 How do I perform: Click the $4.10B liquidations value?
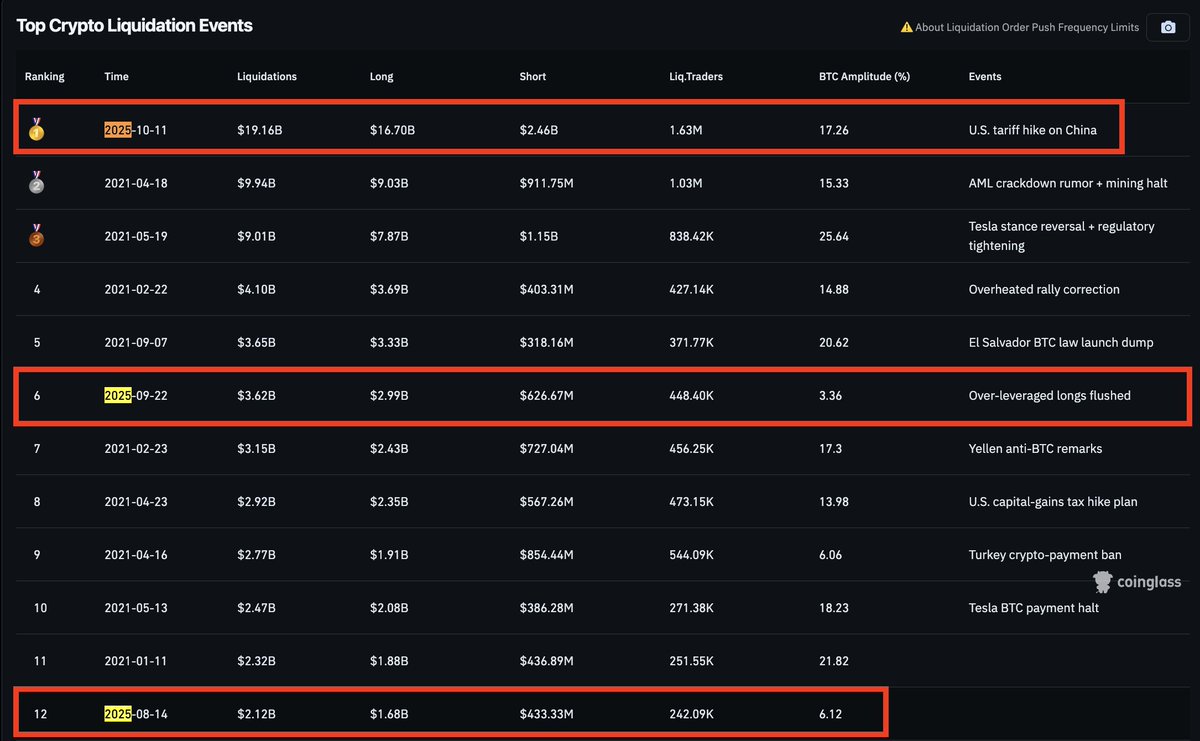[256, 289]
